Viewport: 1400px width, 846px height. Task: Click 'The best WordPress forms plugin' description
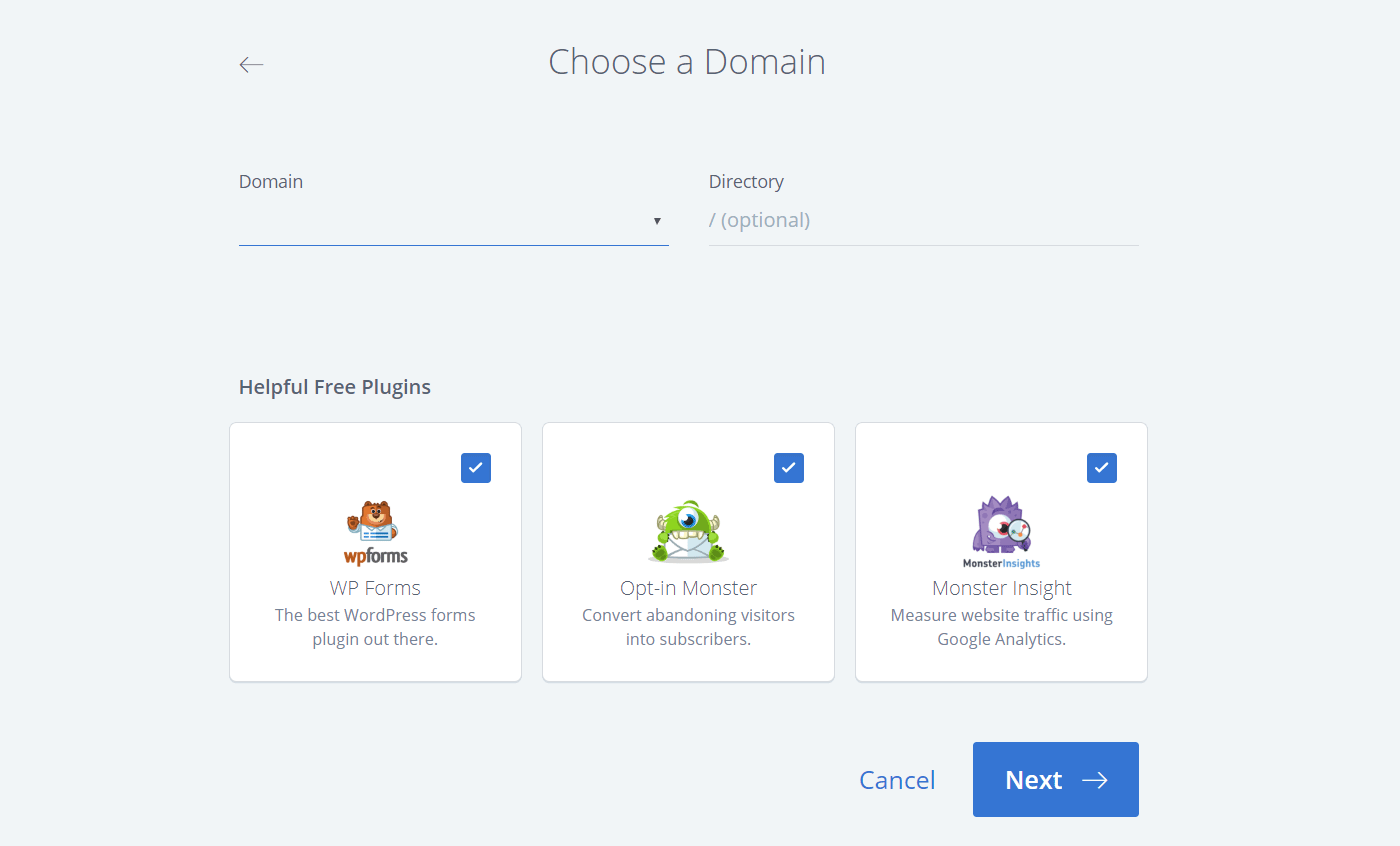375,627
